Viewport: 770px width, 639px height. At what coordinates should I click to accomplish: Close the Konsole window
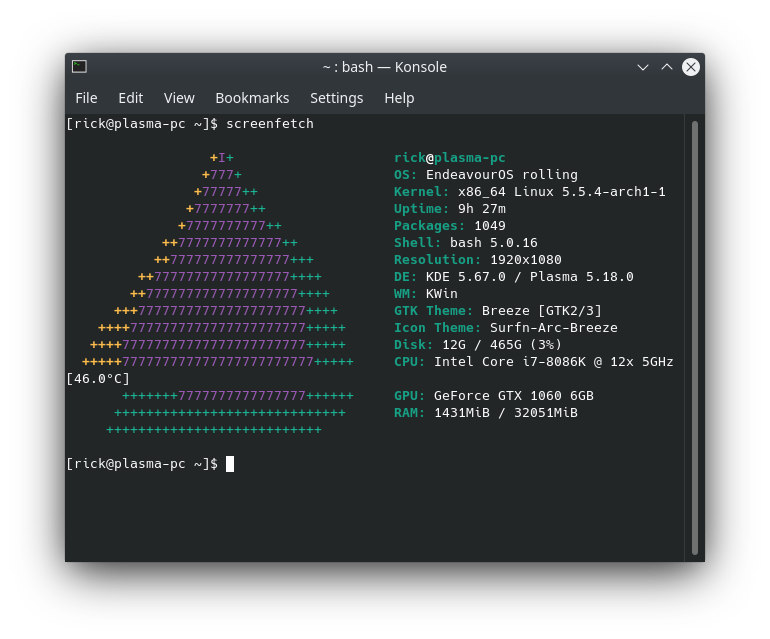click(691, 67)
